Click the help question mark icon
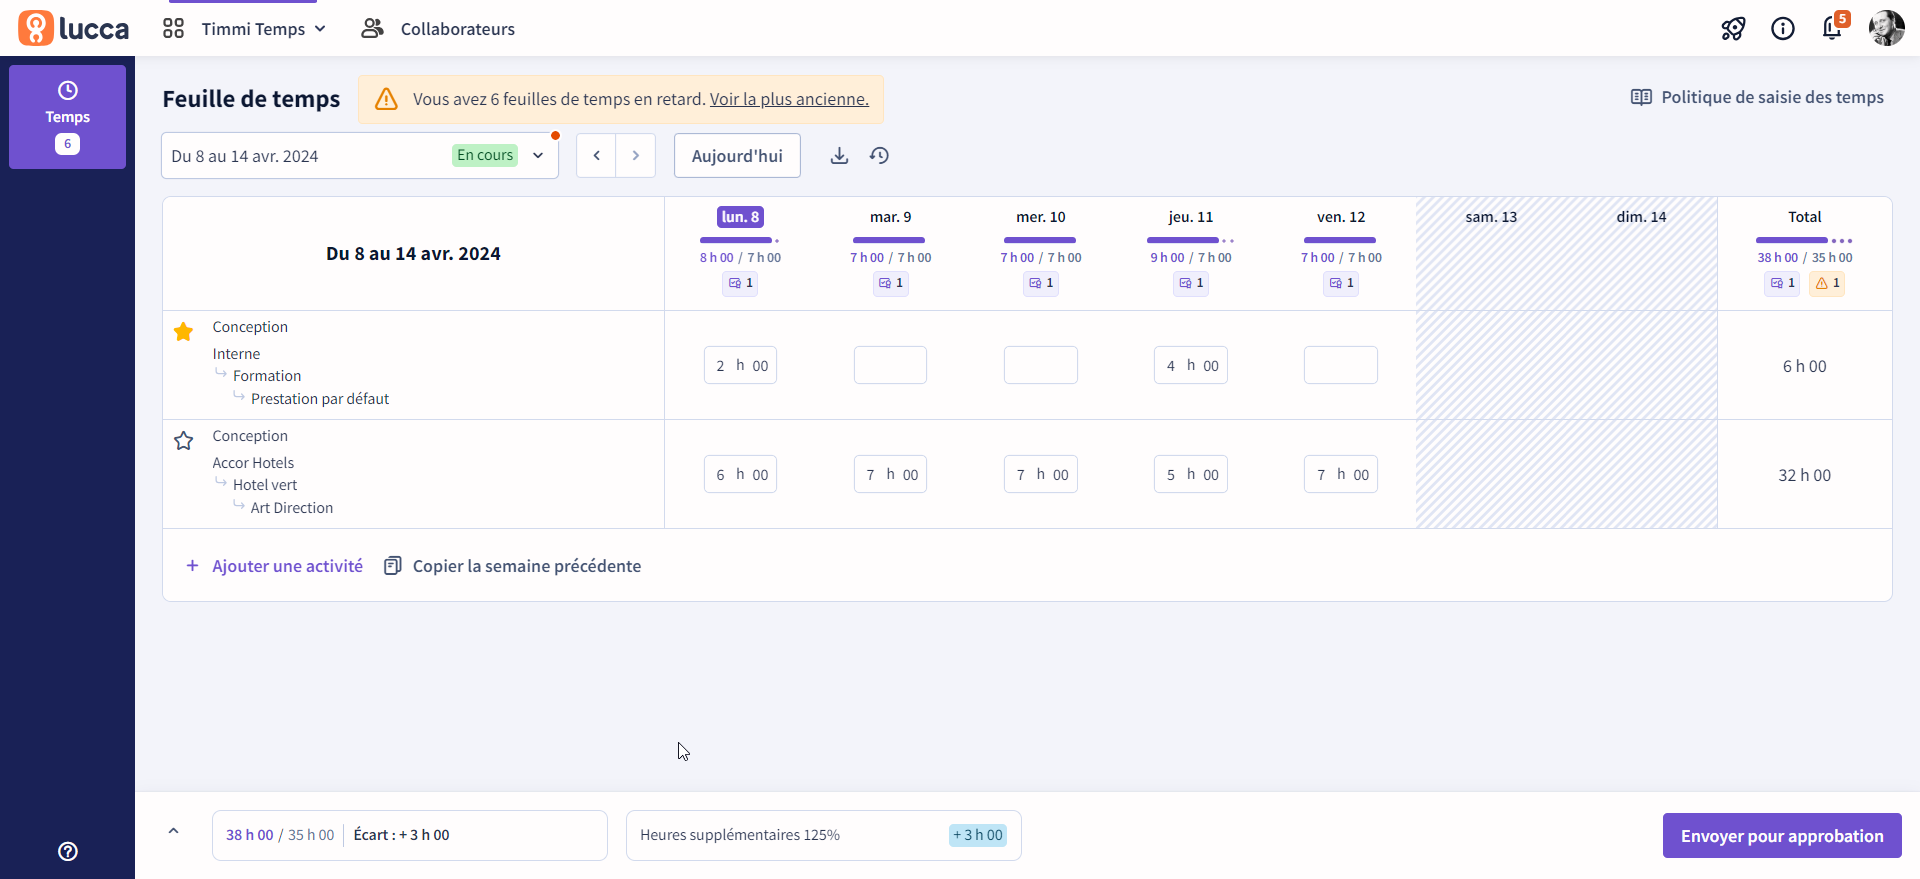 coord(68,851)
